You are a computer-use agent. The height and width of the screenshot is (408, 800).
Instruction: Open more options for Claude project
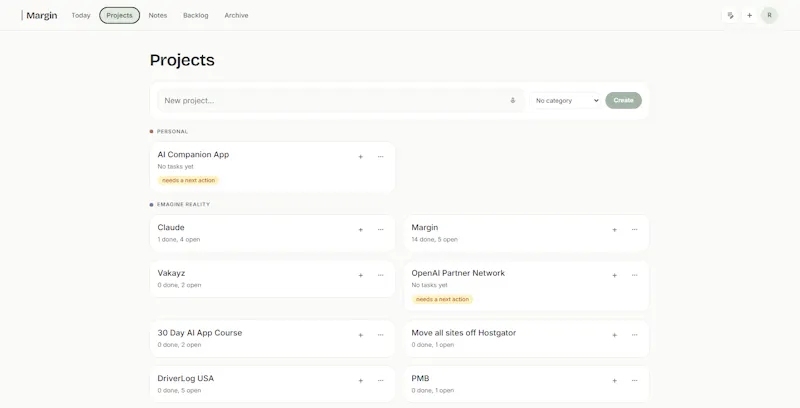(x=381, y=230)
